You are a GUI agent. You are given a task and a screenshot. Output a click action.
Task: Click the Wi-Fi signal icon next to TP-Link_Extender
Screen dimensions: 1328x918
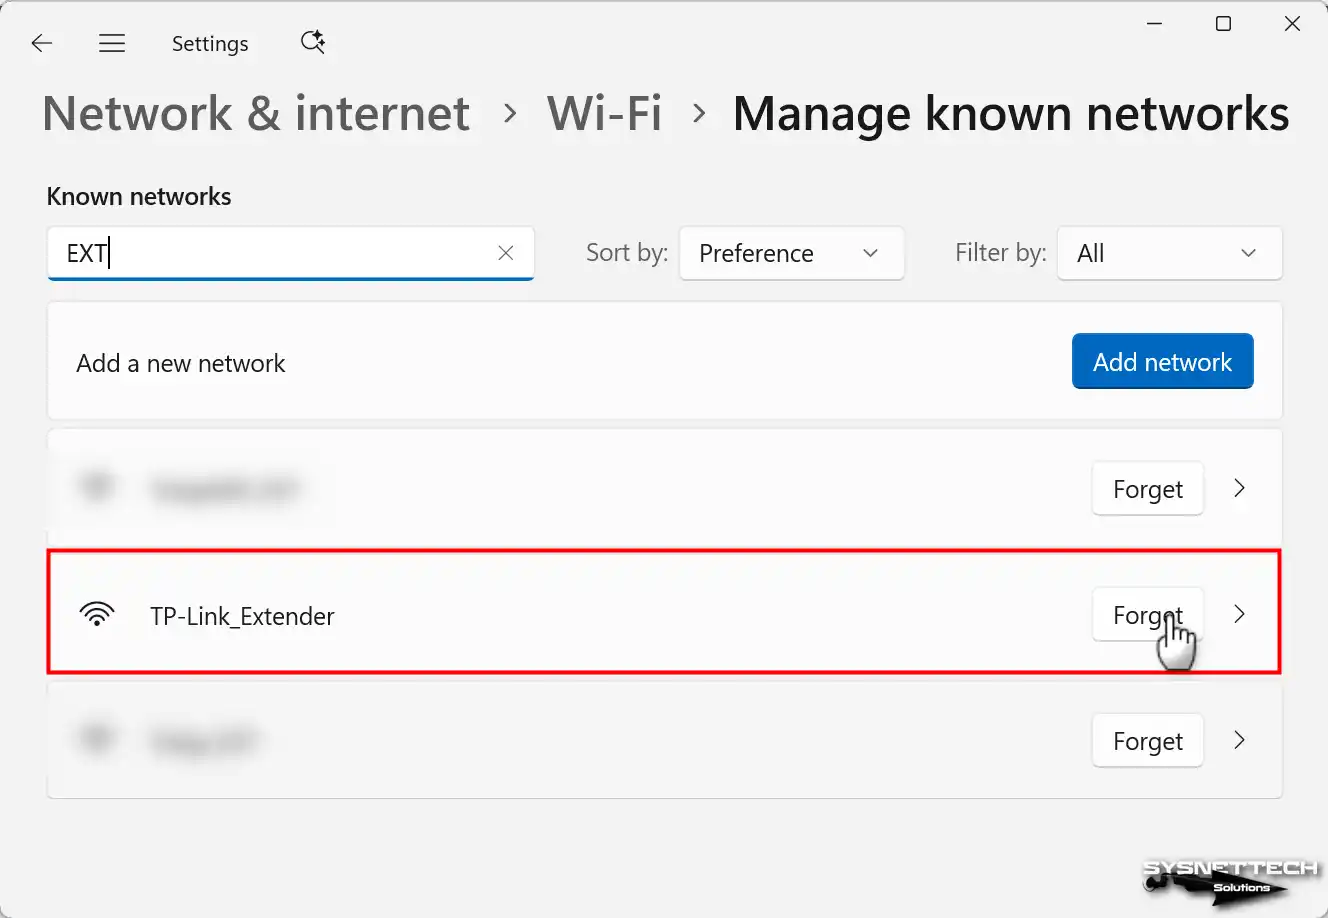pyautogui.click(x=97, y=614)
